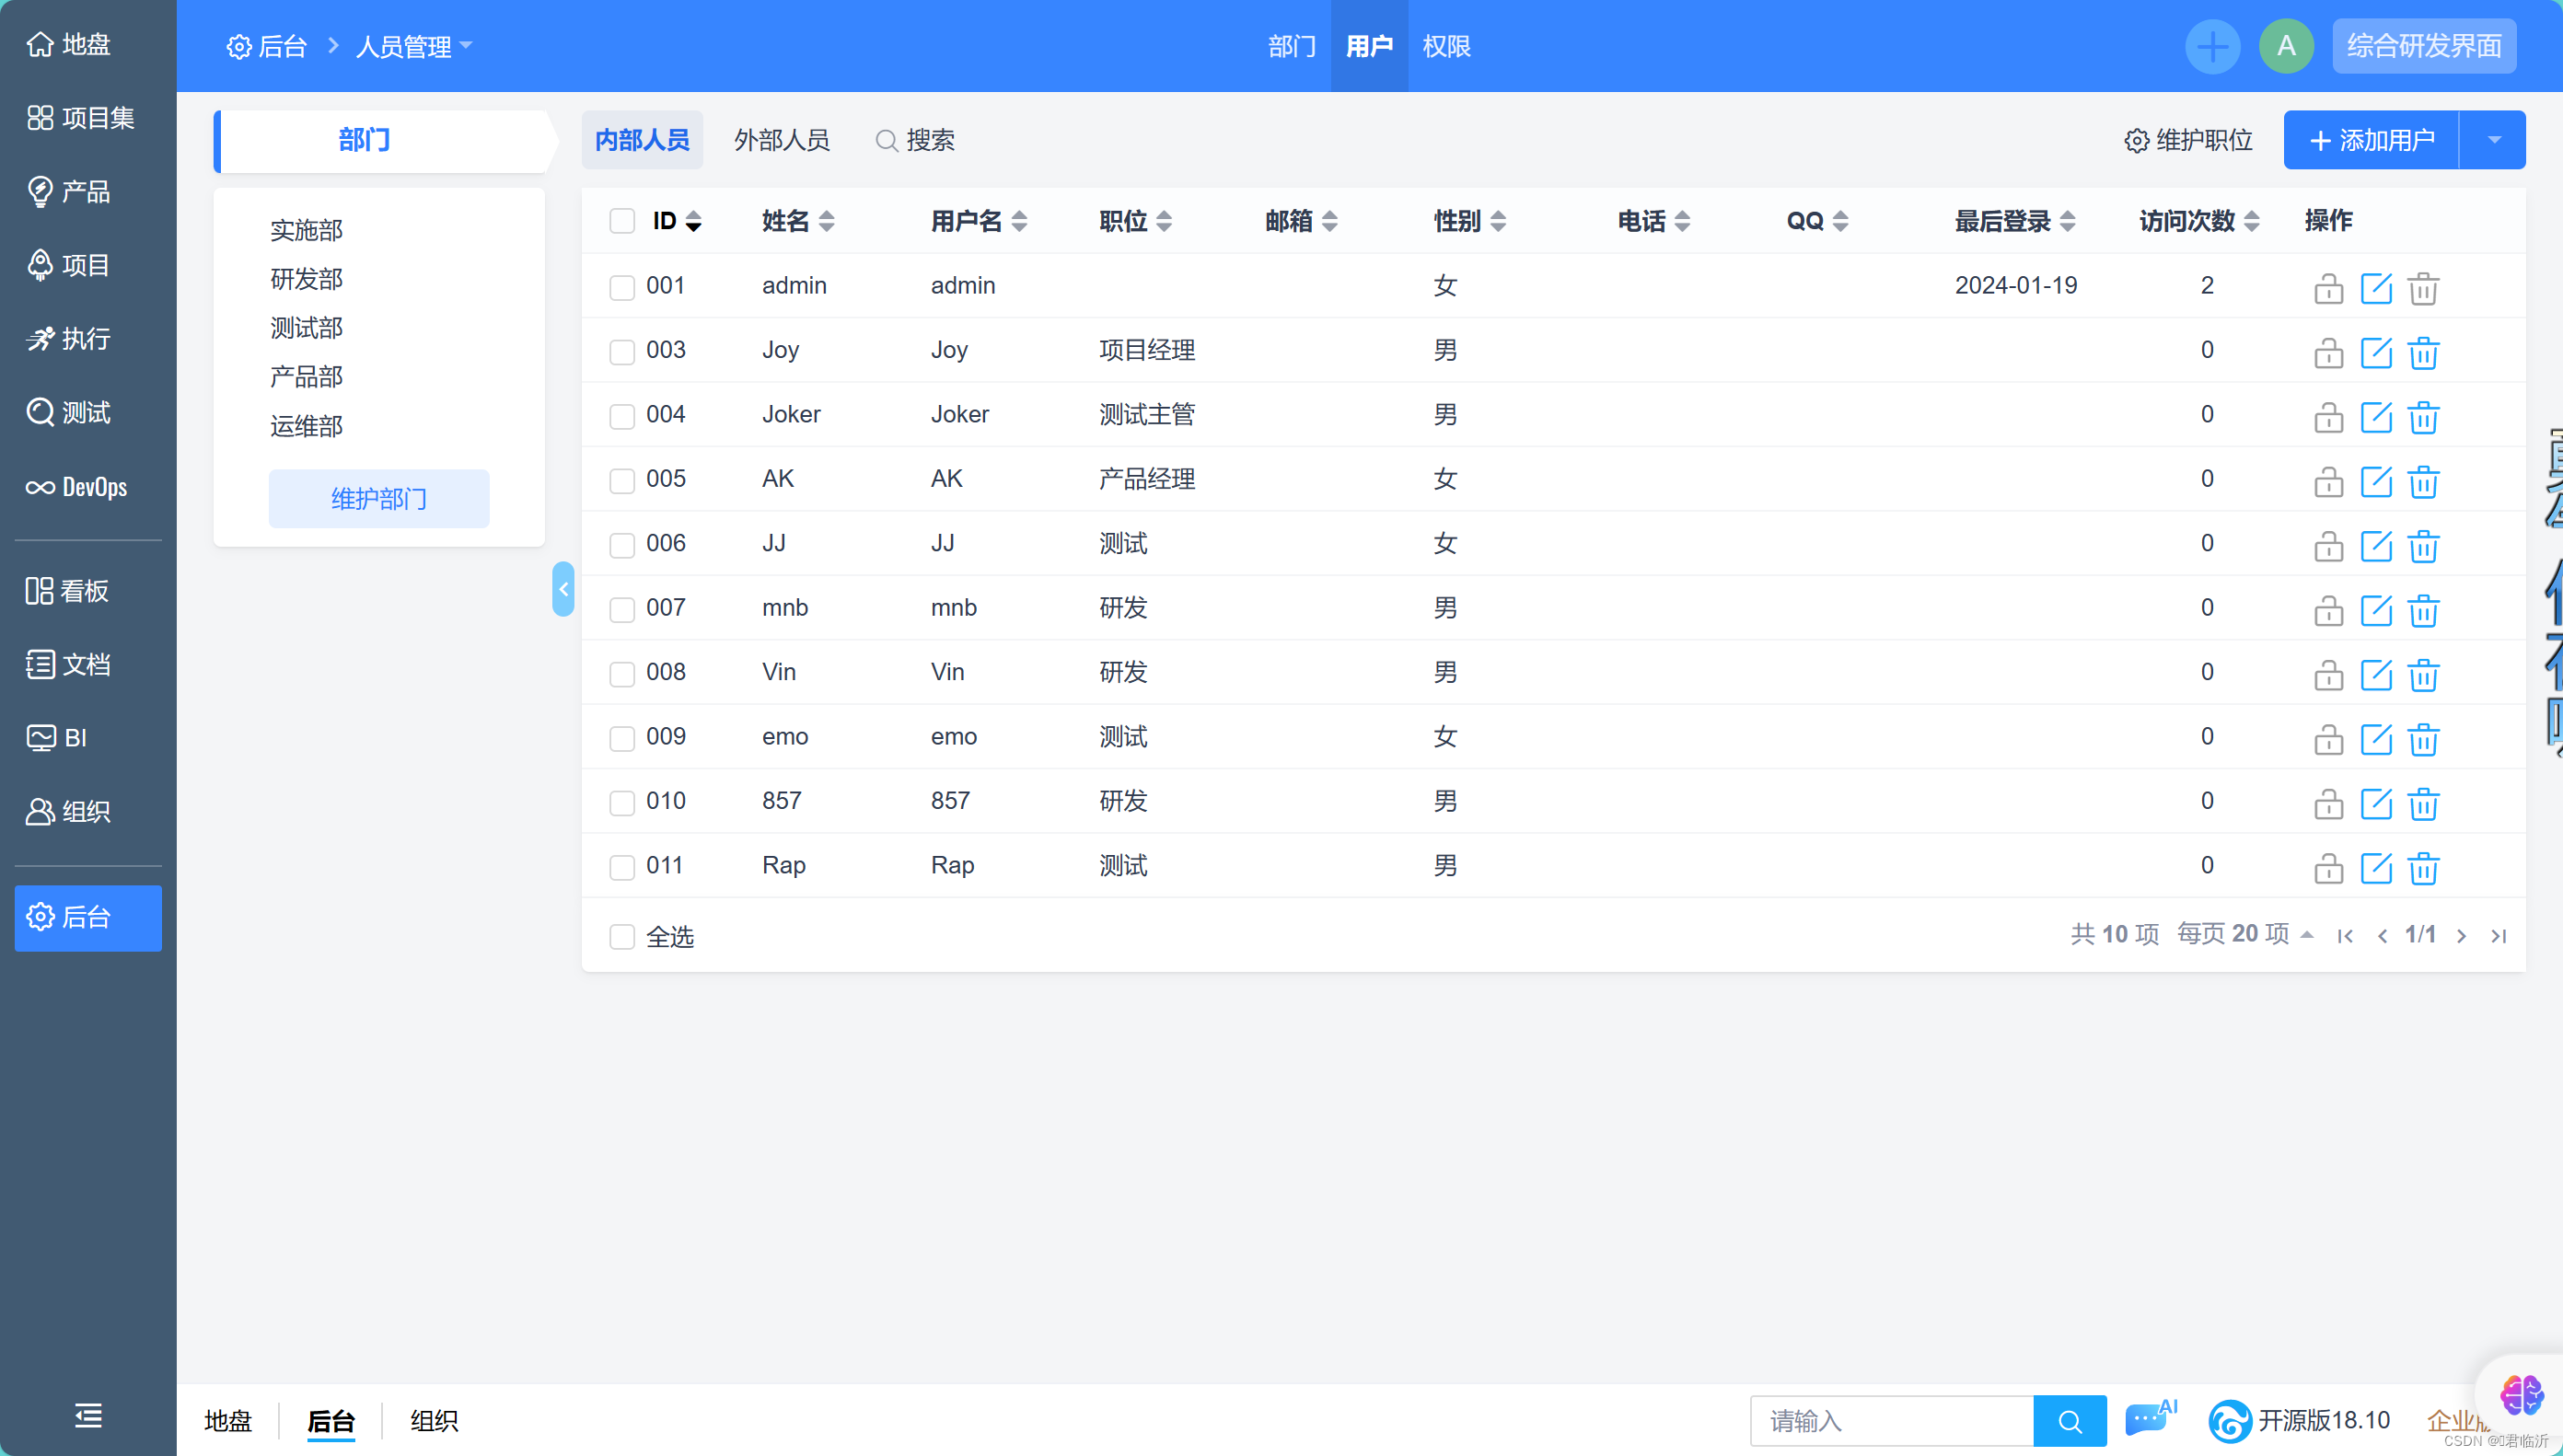Select 研发部 in the department list

[x=306, y=279]
